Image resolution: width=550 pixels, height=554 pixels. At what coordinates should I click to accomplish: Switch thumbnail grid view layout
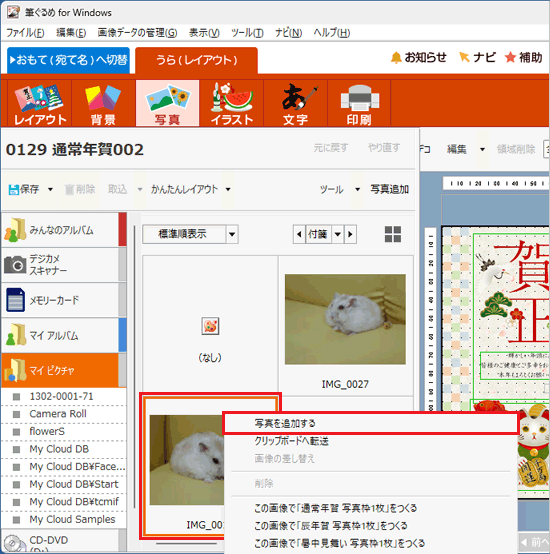click(x=393, y=234)
